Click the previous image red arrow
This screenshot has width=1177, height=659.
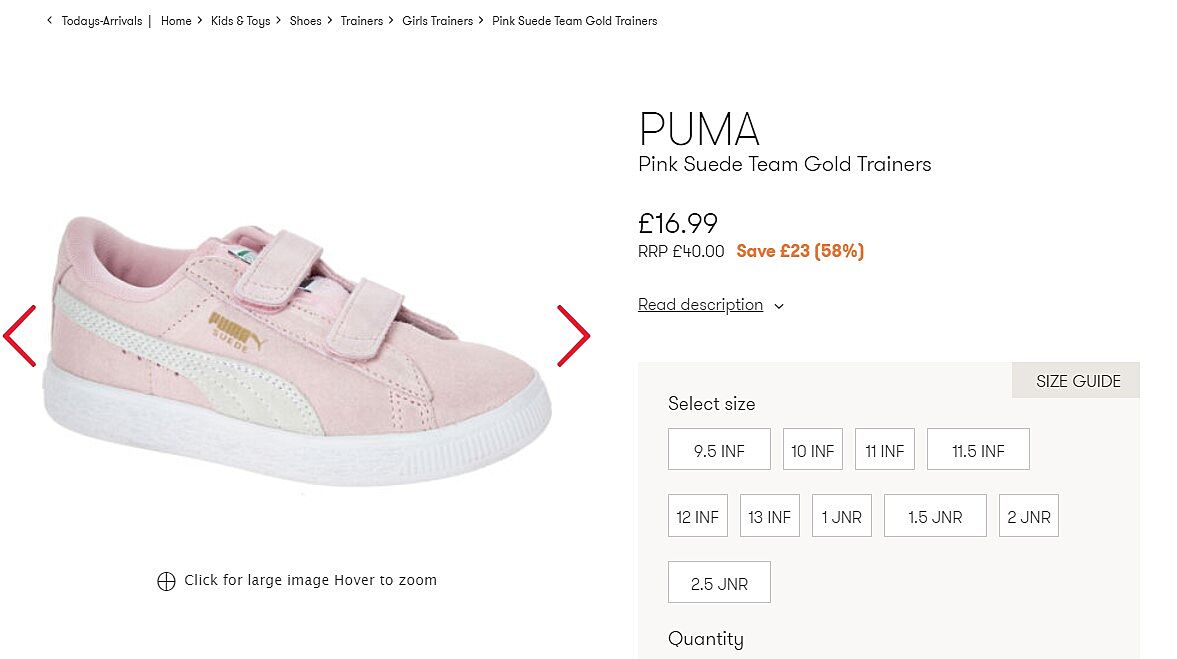pyautogui.click(x=20, y=336)
